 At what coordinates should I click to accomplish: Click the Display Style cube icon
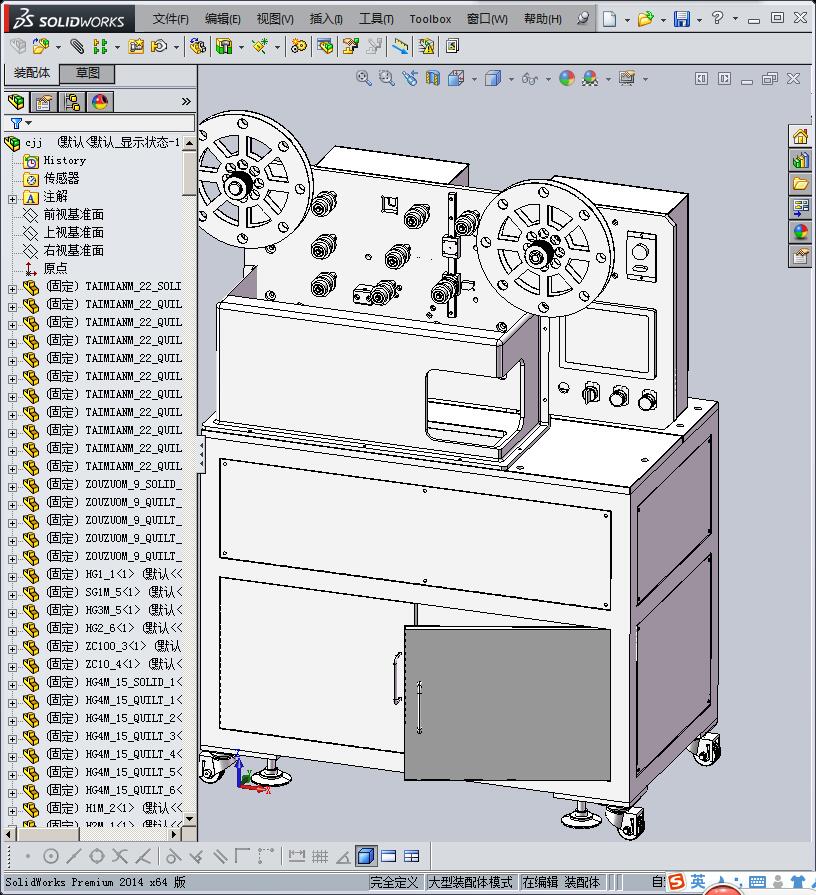click(492, 78)
